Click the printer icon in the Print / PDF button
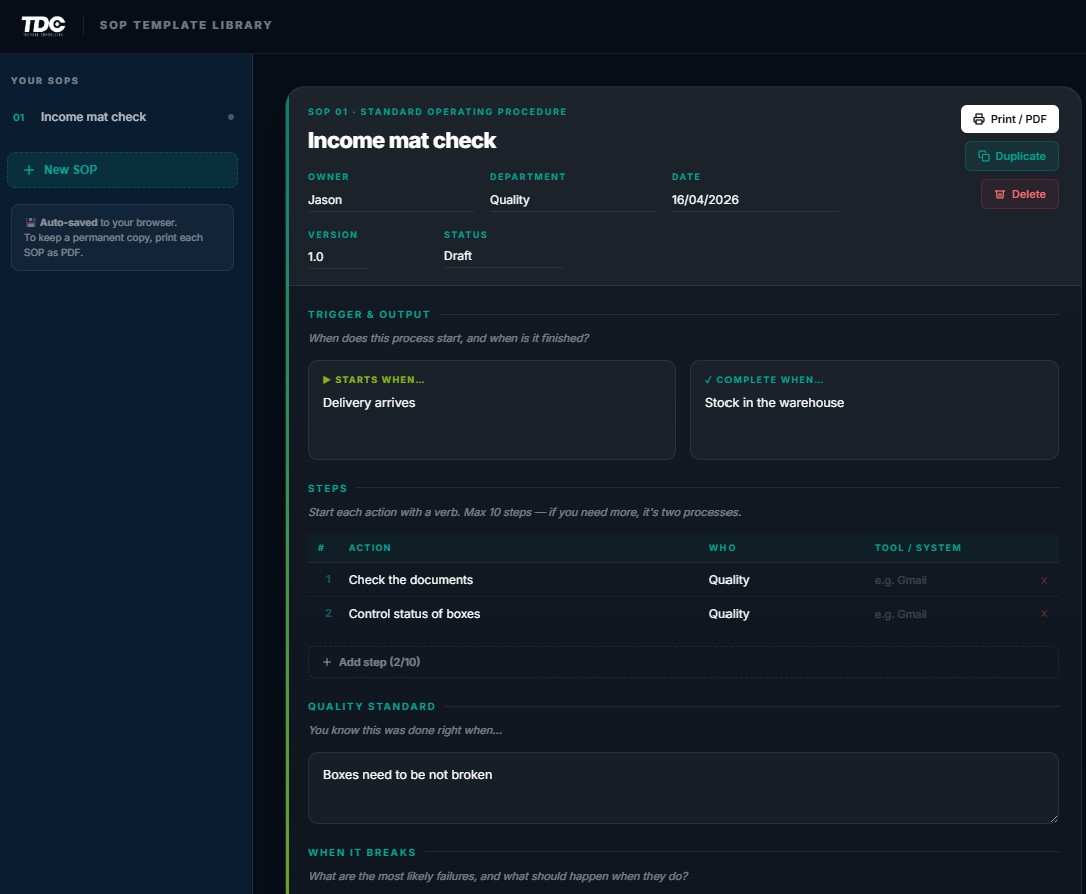This screenshot has height=894, width=1086. (x=977, y=118)
